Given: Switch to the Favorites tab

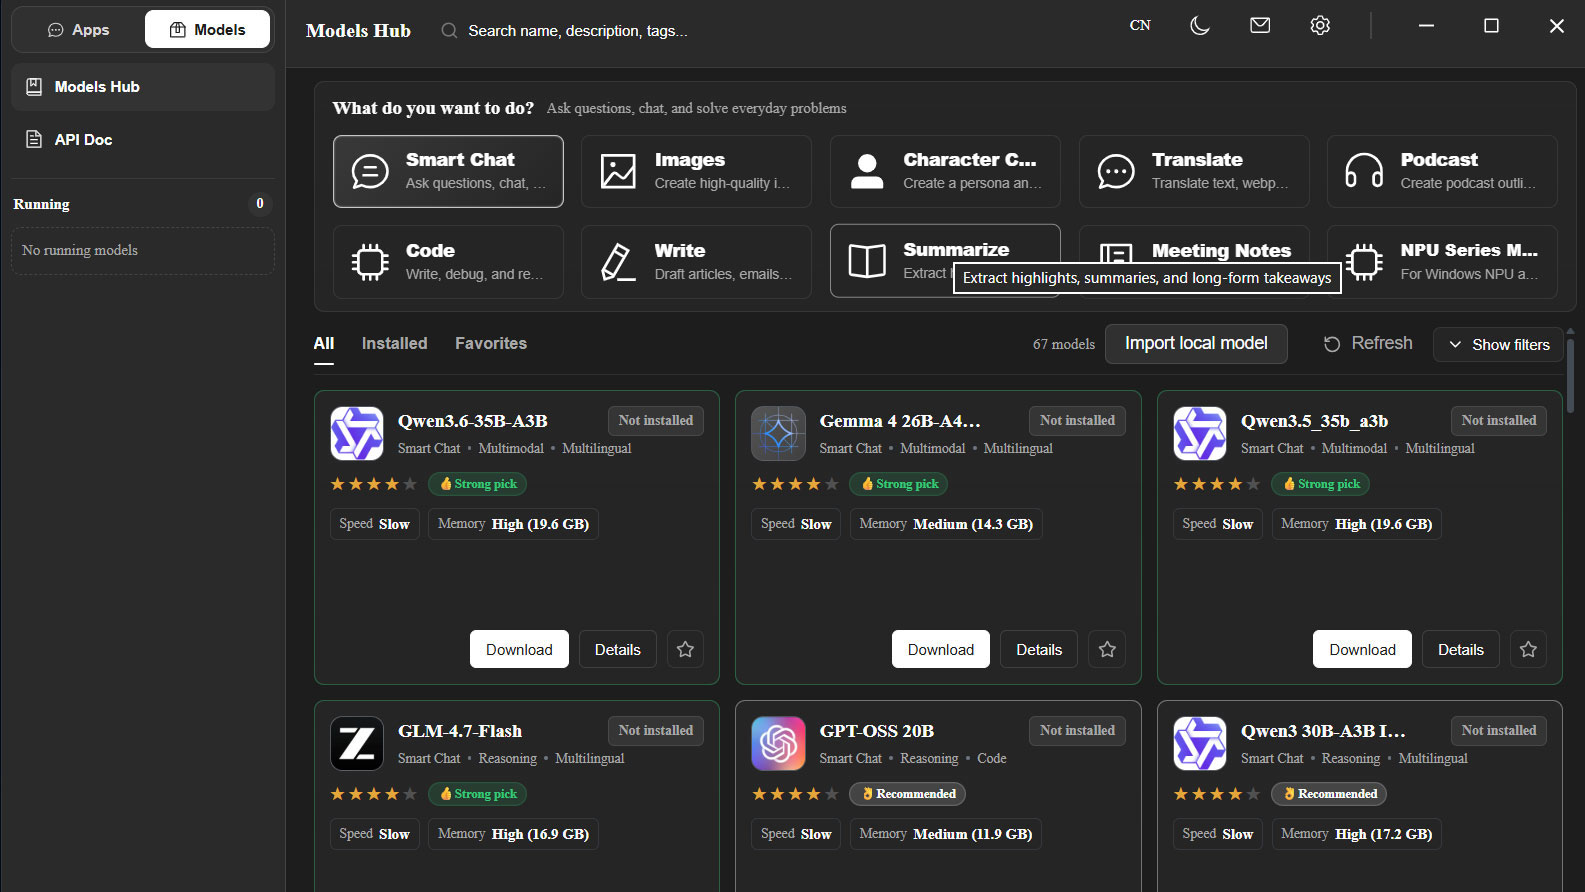Looking at the screenshot, I should click(x=491, y=343).
